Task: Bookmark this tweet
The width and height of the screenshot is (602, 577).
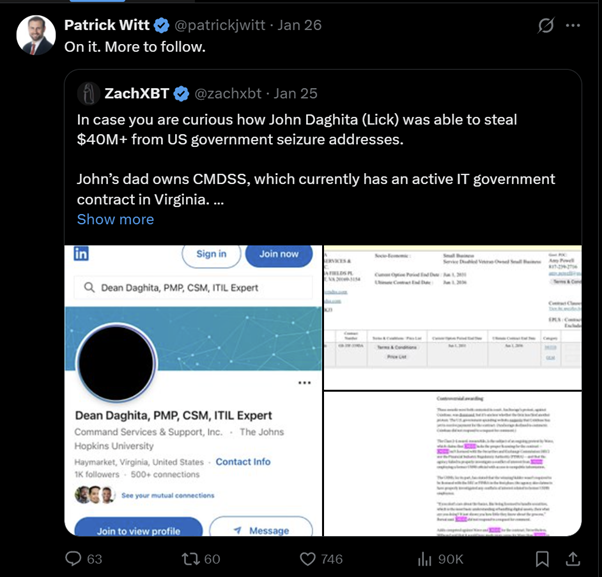Action: click(x=541, y=558)
